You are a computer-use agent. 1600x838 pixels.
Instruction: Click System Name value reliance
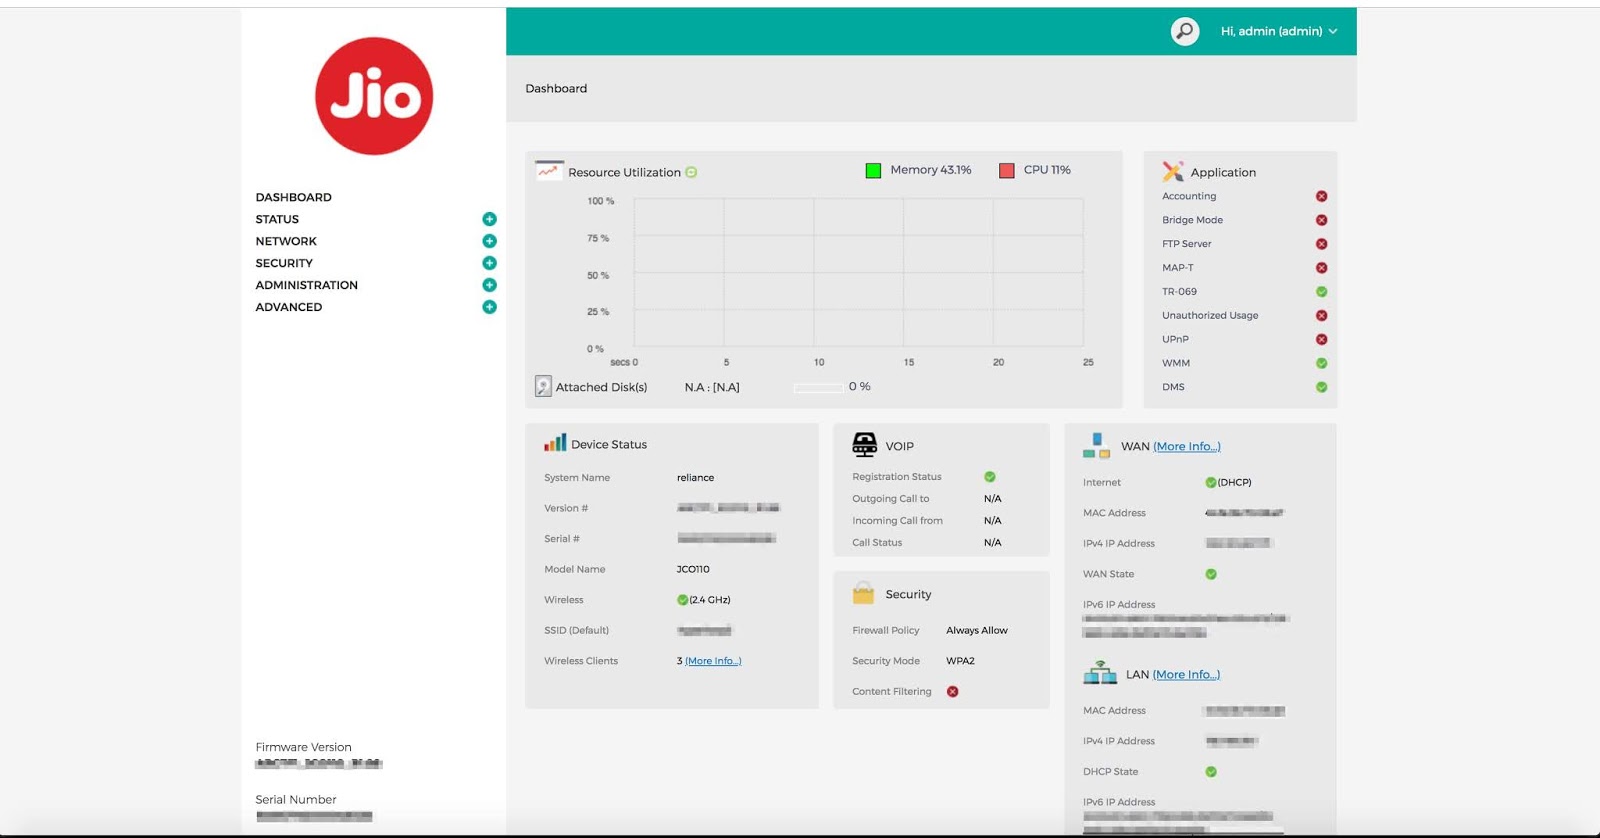coord(695,478)
